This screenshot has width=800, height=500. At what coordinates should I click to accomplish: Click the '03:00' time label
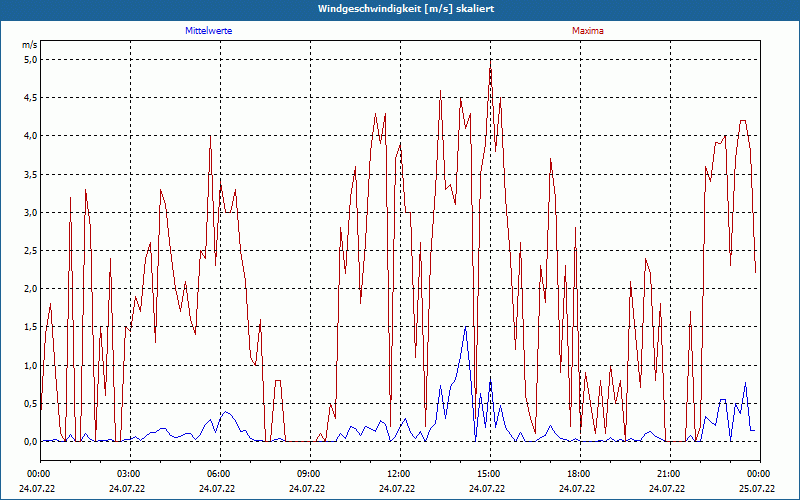130,474
